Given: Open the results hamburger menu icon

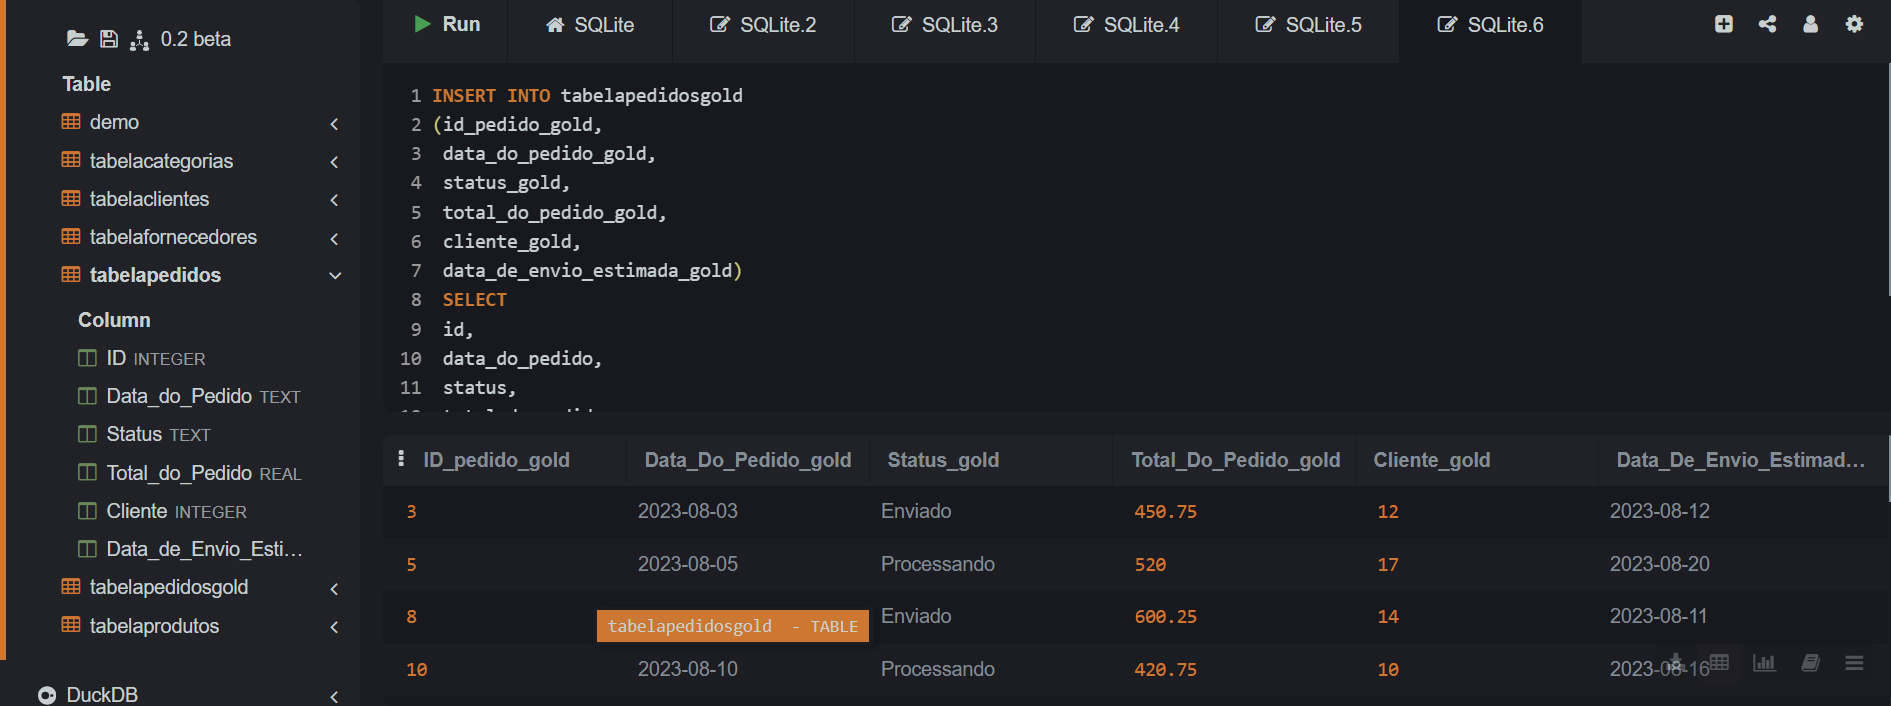Looking at the screenshot, I should tap(1854, 663).
